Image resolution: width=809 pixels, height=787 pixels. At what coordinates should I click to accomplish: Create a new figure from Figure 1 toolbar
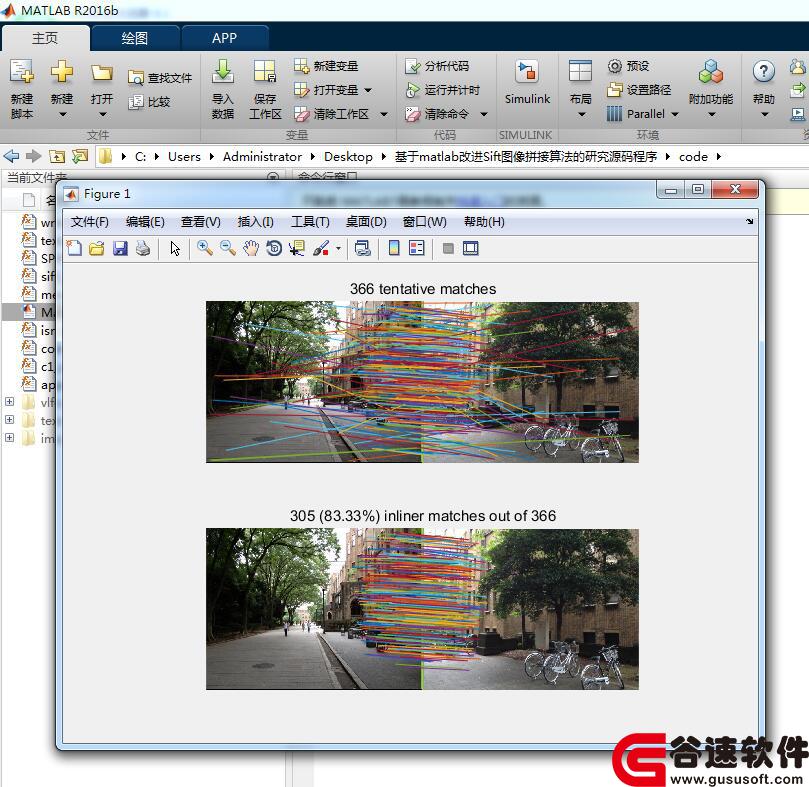(74, 248)
